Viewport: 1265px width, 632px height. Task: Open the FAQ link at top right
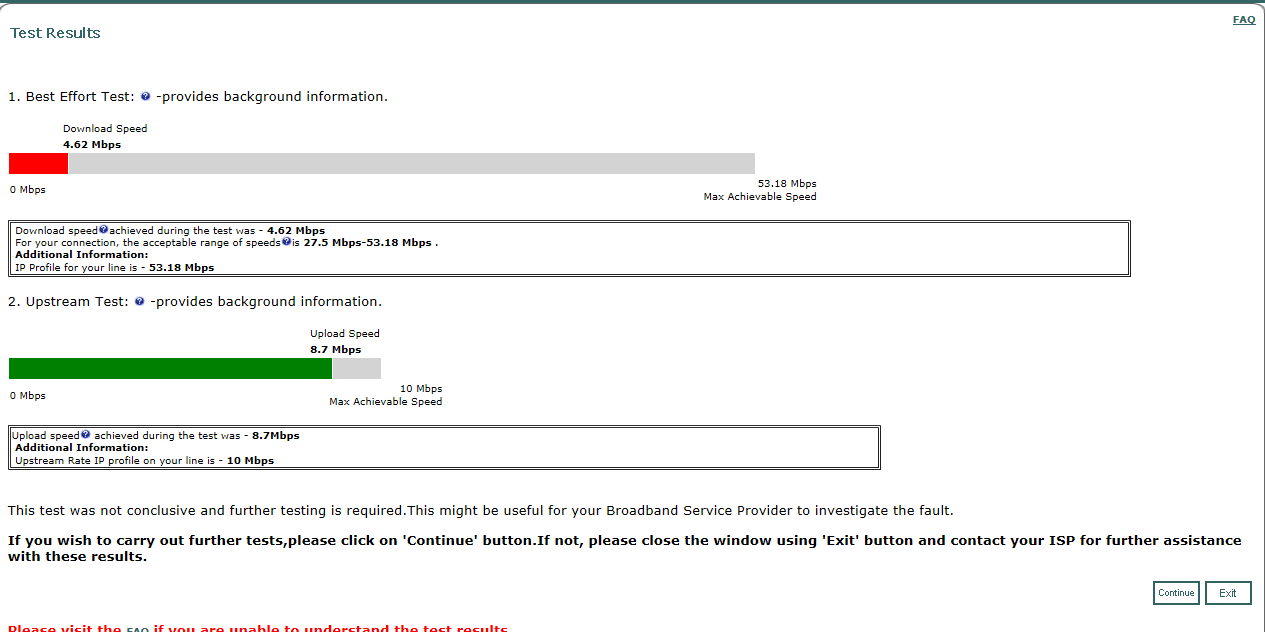click(x=1243, y=20)
